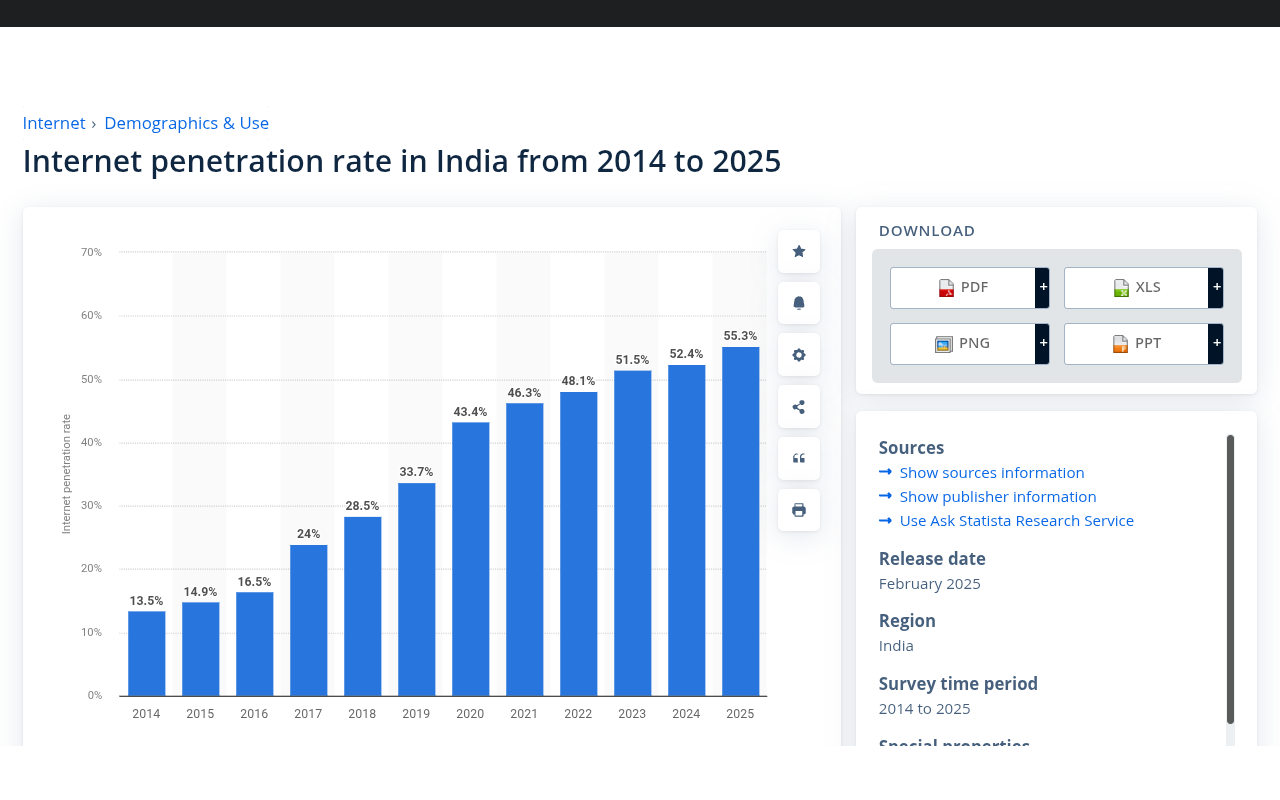The height and width of the screenshot is (800, 1280).
Task: Click the 2021 bar labeled 46.3%
Action: 524,549
